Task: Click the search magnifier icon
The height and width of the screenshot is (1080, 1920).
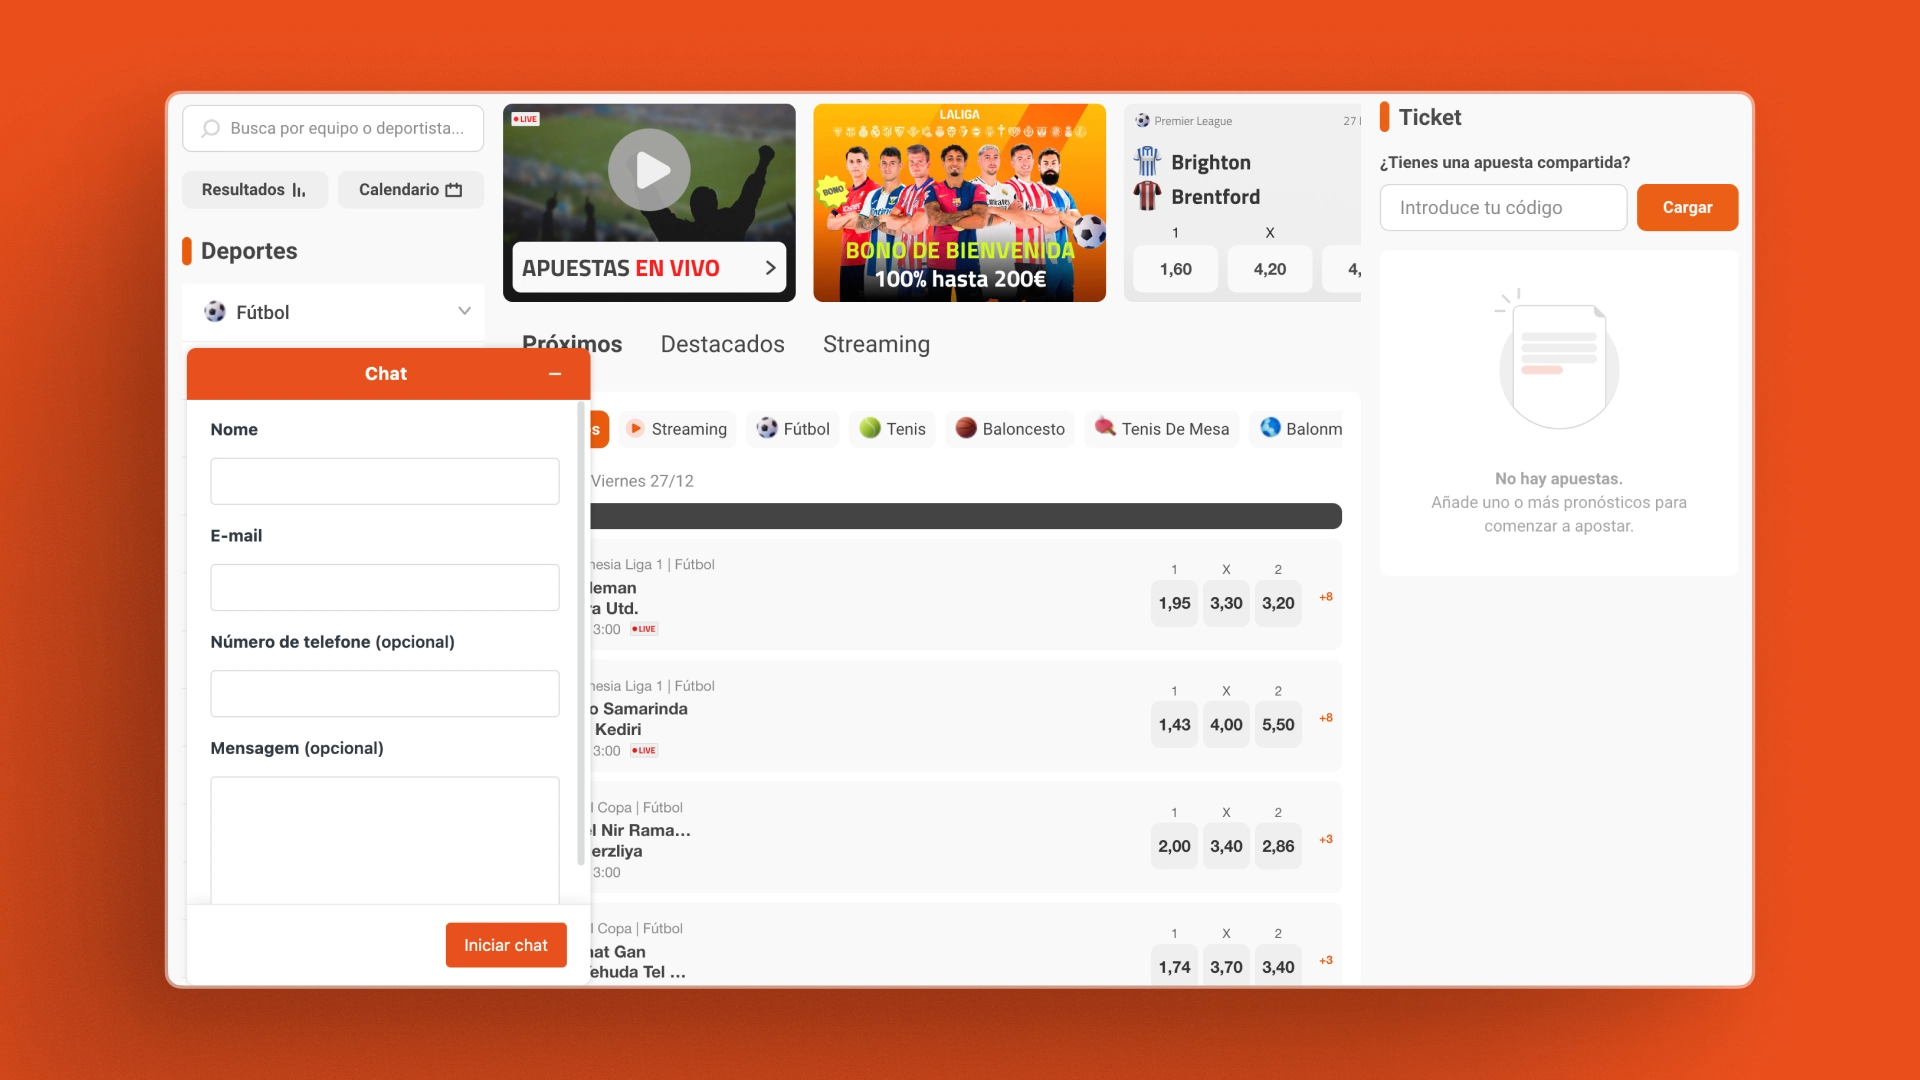Action: [x=210, y=129]
